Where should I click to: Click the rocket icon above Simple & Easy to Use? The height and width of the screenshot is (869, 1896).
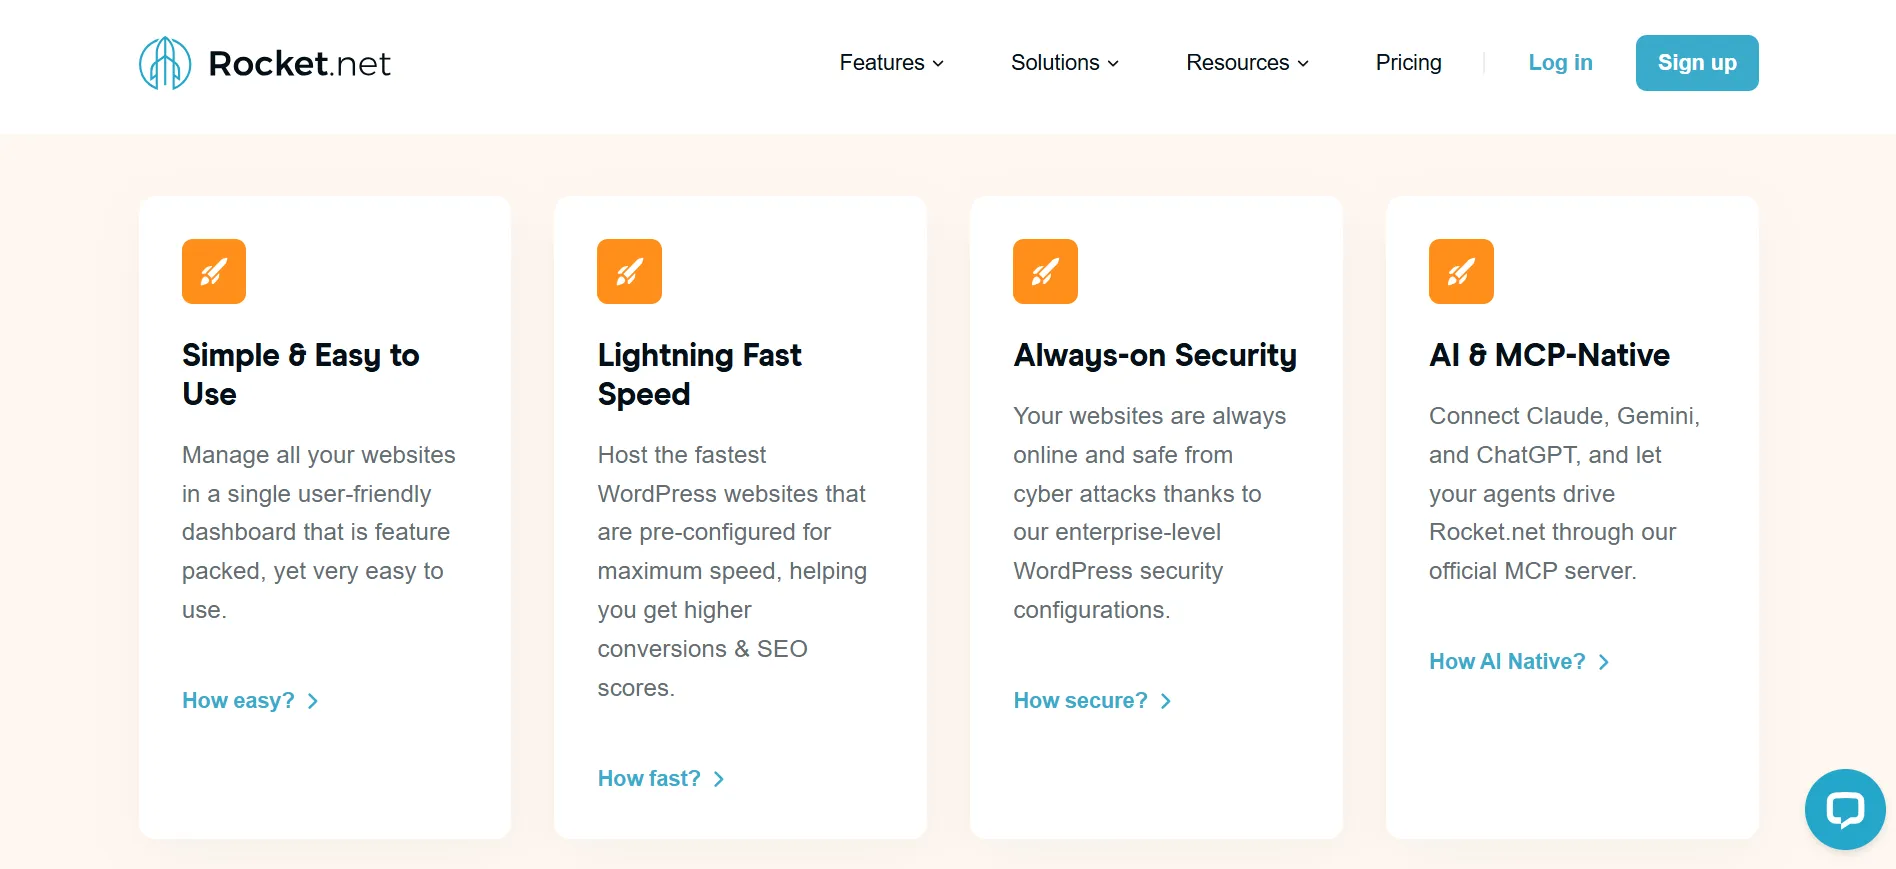click(214, 271)
